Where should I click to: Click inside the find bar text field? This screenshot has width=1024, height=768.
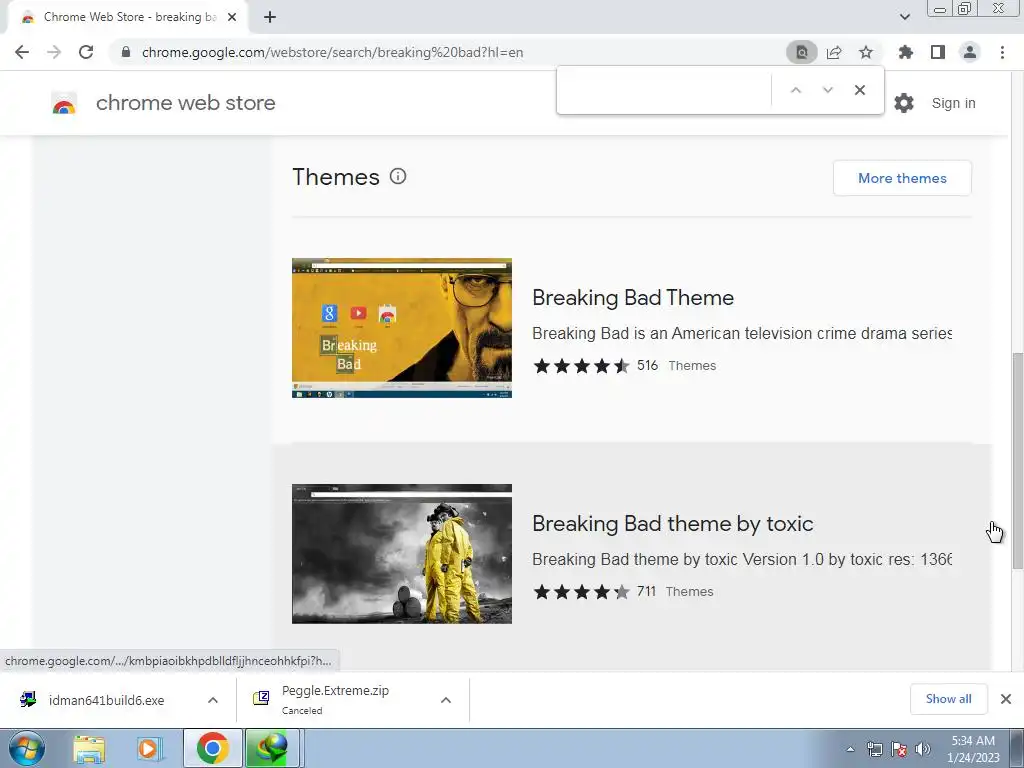[x=664, y=90]
